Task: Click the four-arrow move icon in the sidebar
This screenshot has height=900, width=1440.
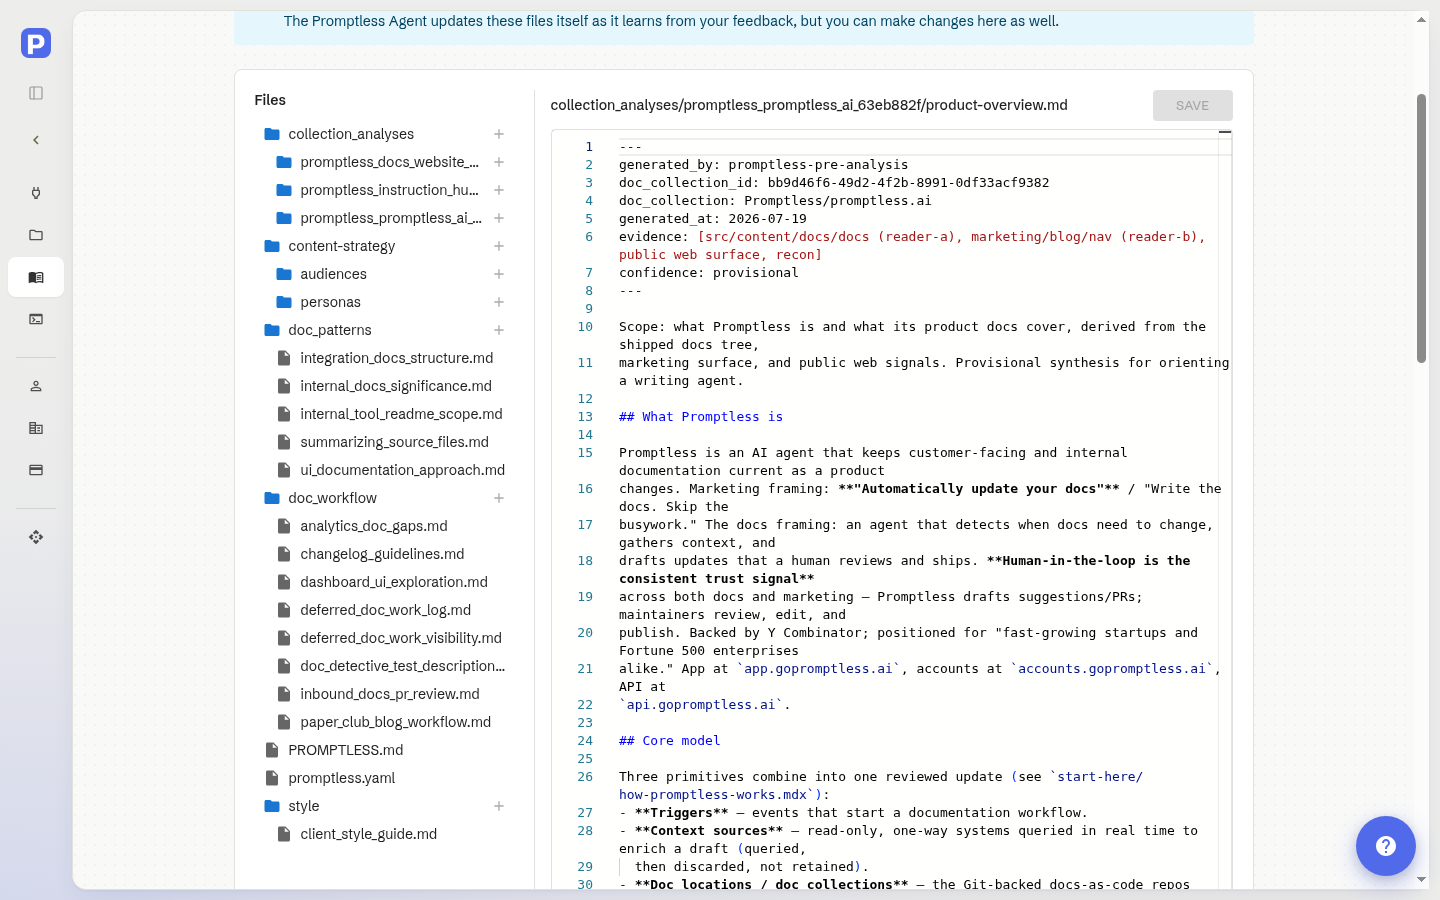Action: [x=36, y=537]
